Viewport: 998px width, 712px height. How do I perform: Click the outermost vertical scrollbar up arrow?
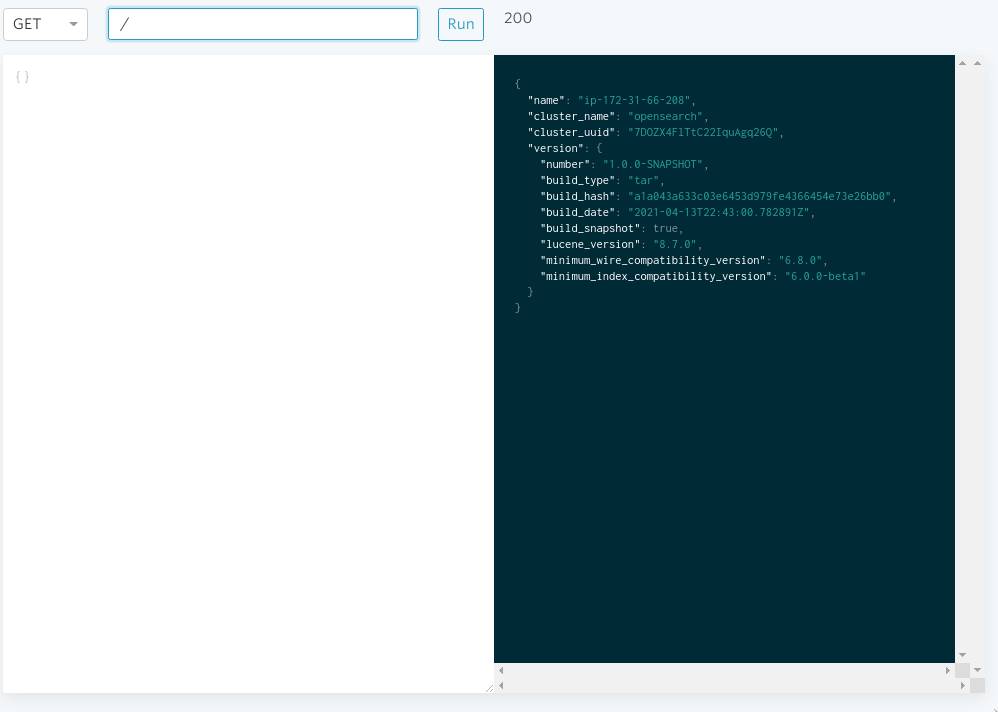(977, 62)
